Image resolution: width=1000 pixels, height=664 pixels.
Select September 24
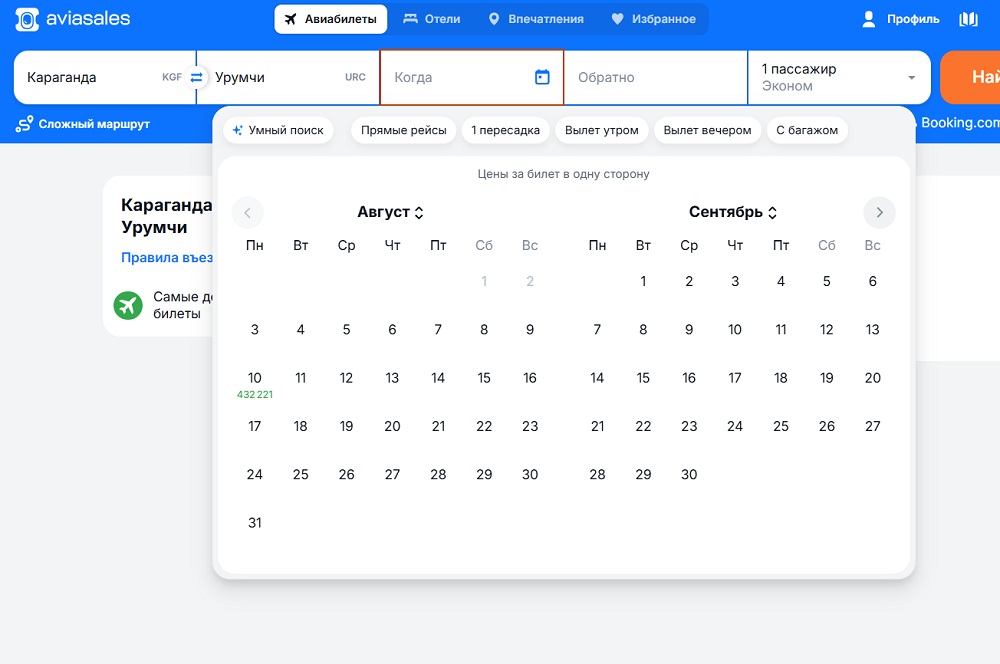(x=735, y=426)
